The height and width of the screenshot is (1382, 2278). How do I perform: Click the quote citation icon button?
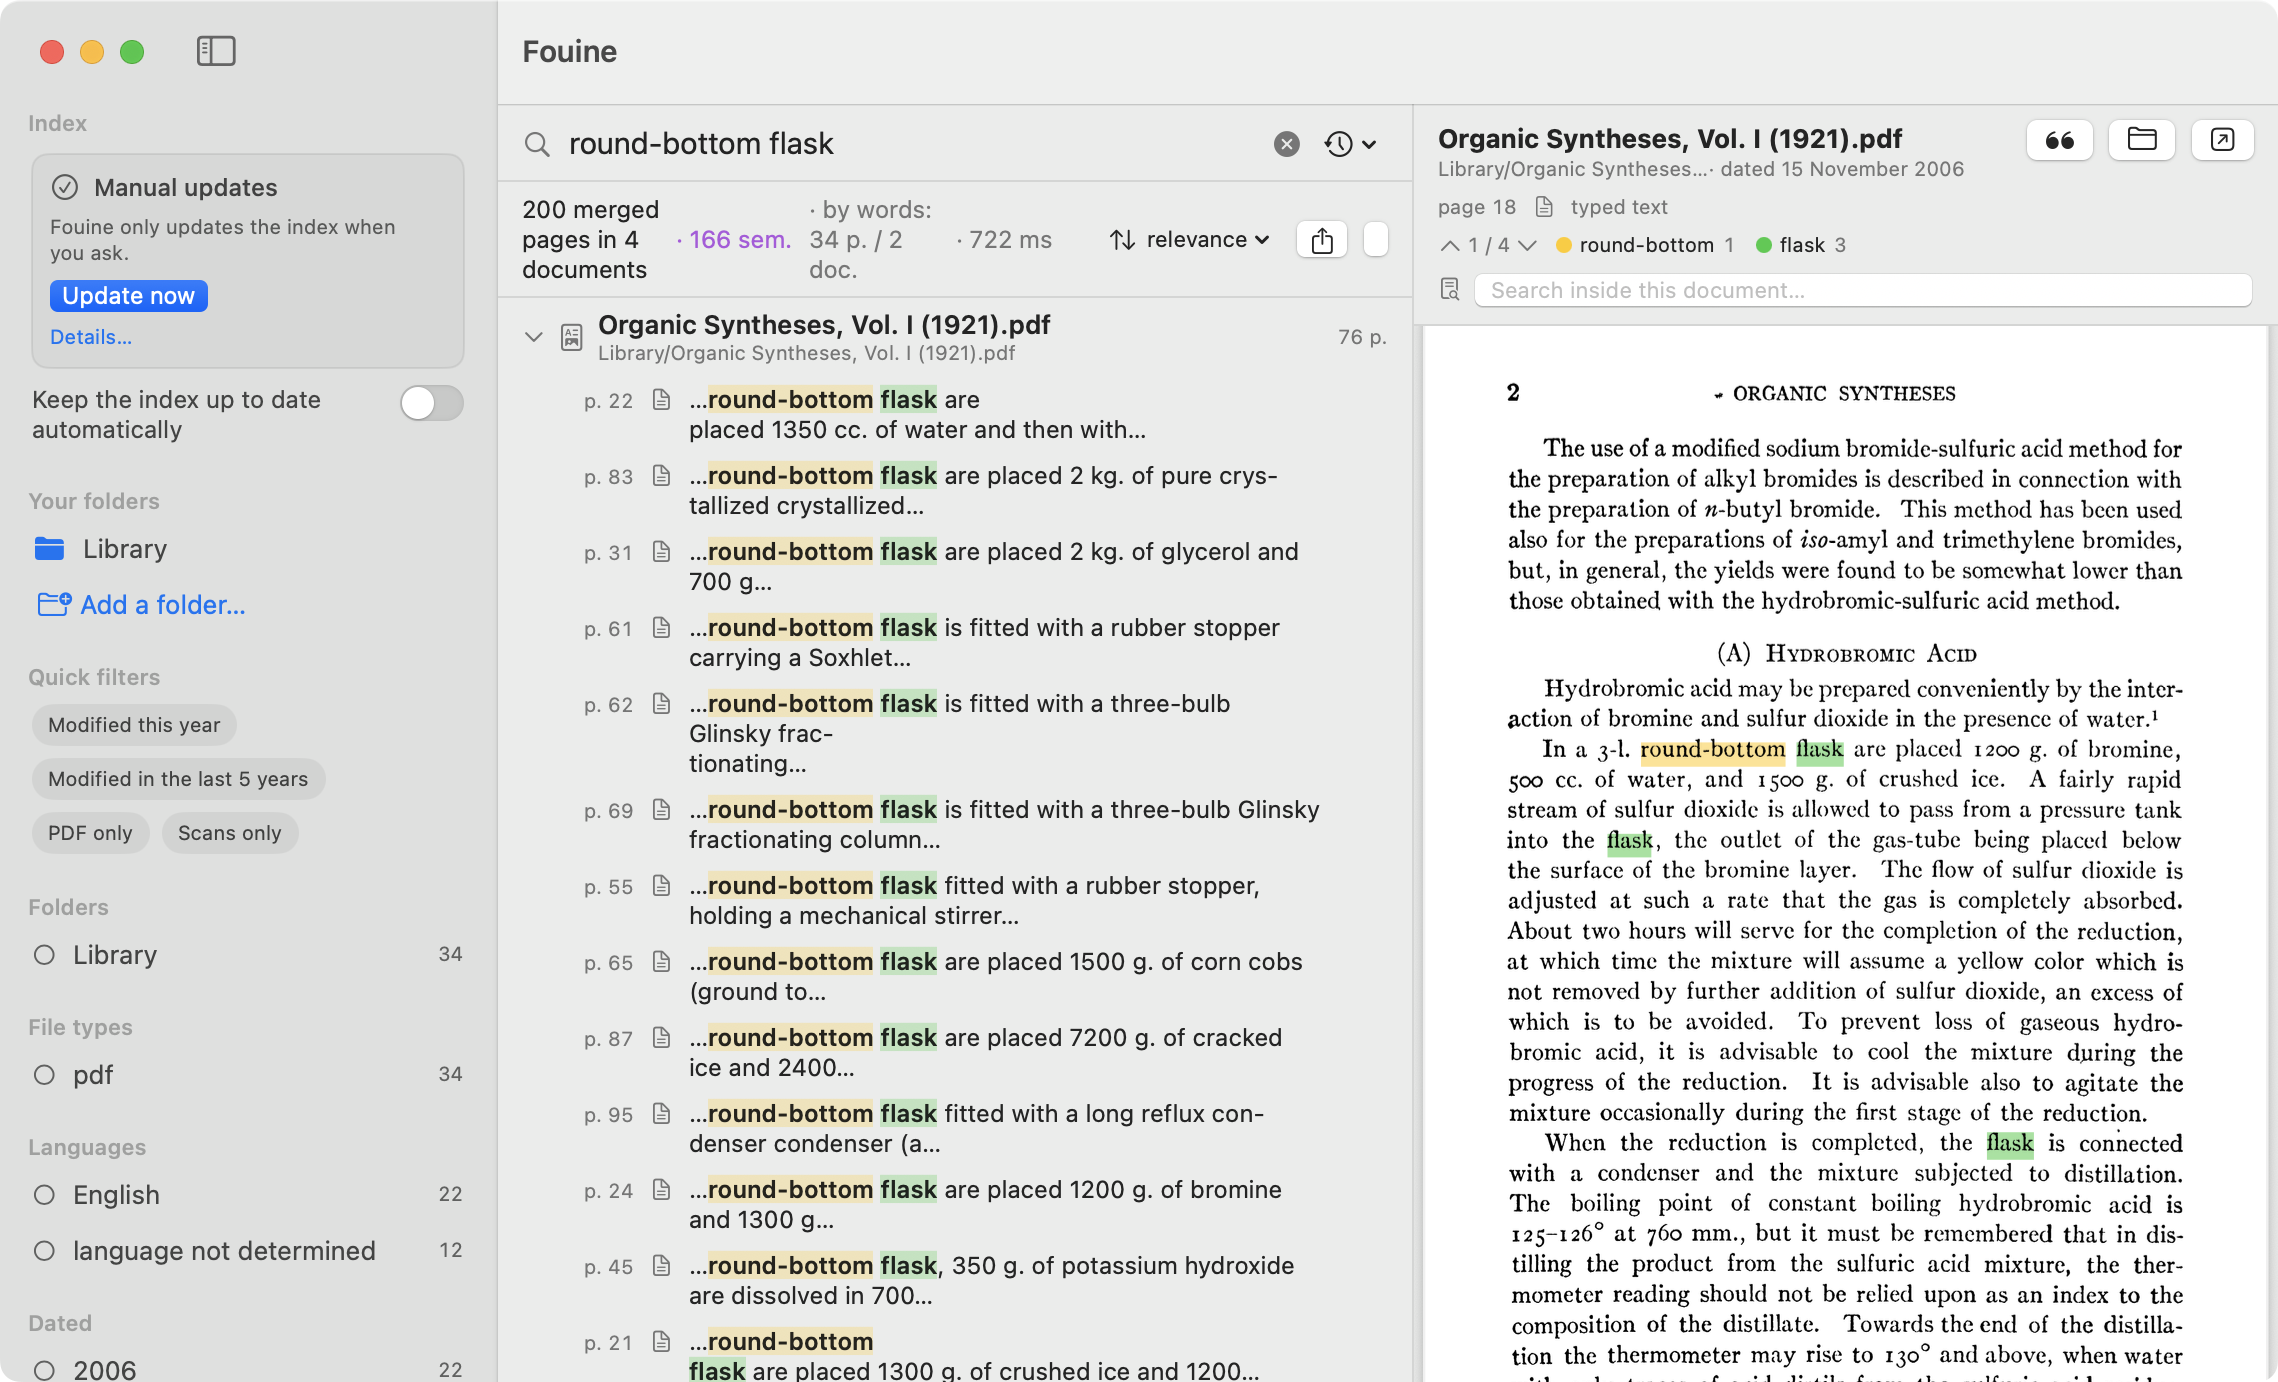[x=2059, y=140]
